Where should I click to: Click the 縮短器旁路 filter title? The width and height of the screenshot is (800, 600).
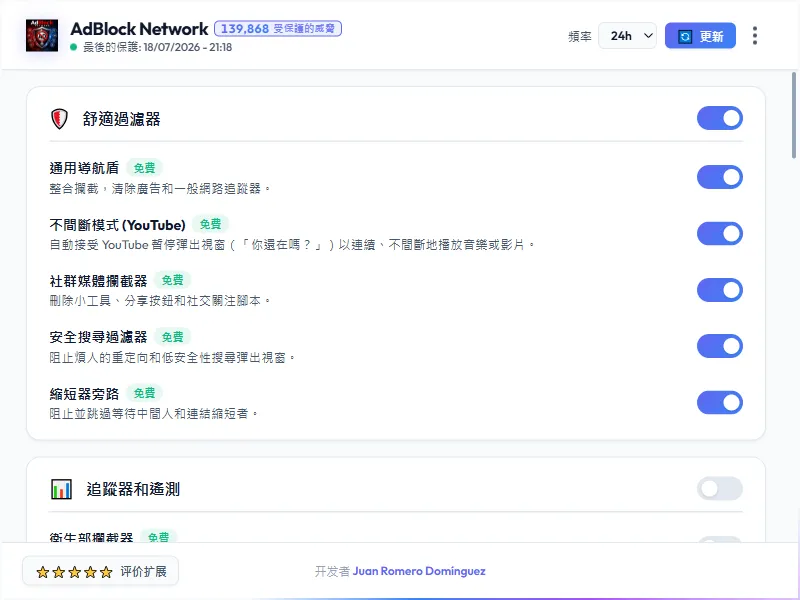coord(84,393)
